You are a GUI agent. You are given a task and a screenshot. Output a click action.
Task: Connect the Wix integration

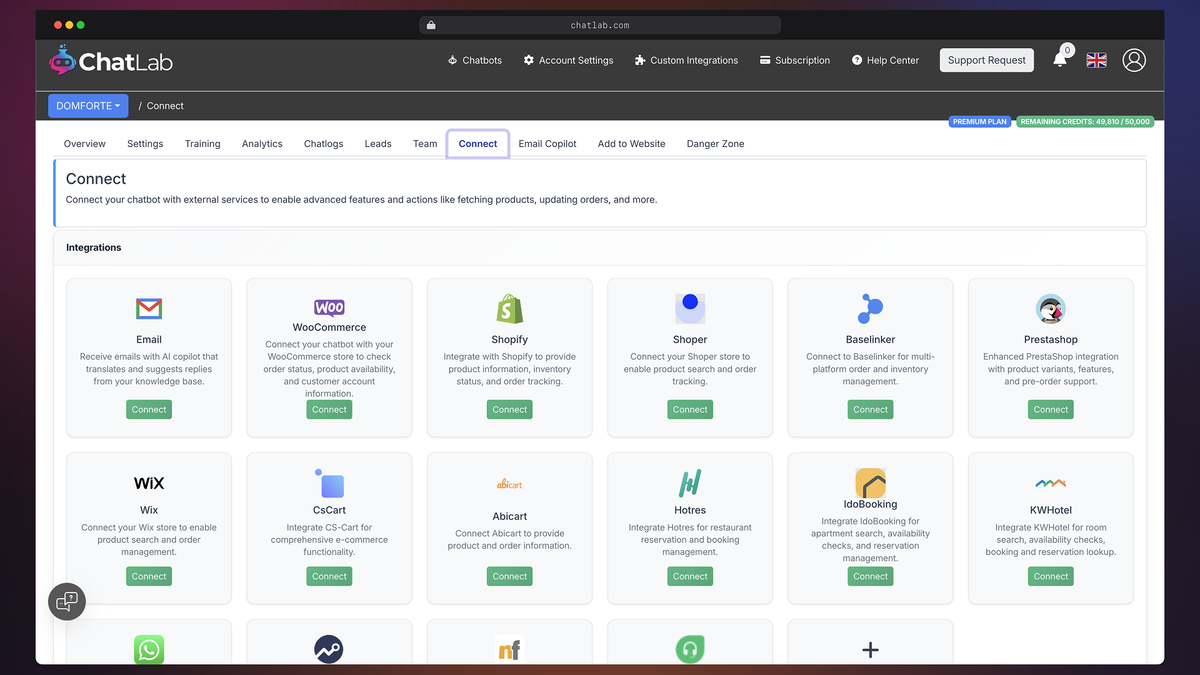[x=149, y=576]
